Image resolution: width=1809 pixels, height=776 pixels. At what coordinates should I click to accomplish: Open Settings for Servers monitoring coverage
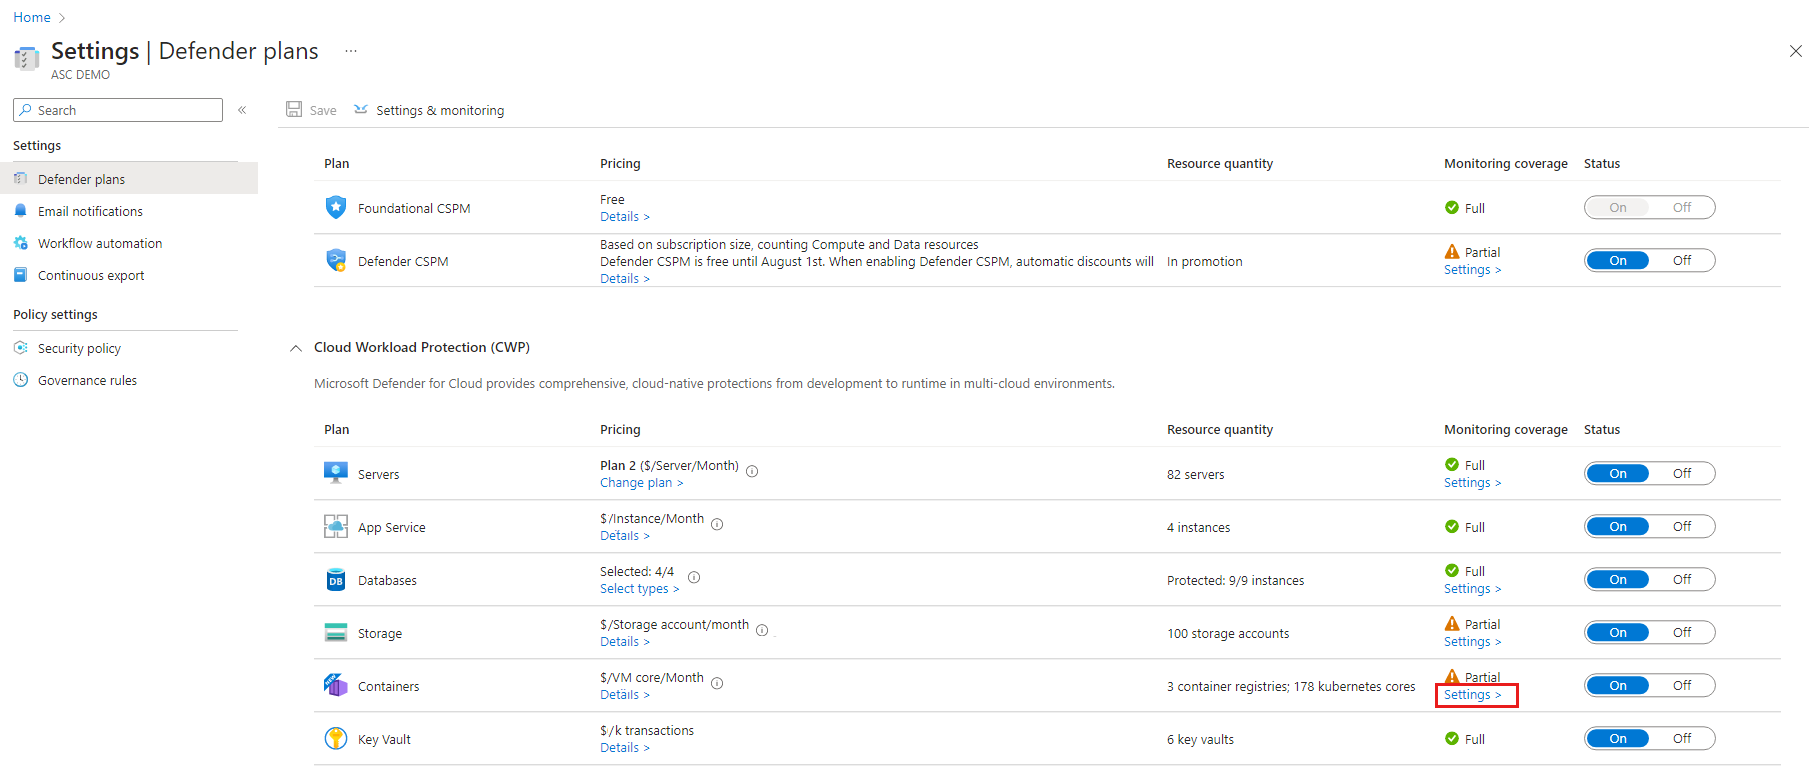point(1472,483)
